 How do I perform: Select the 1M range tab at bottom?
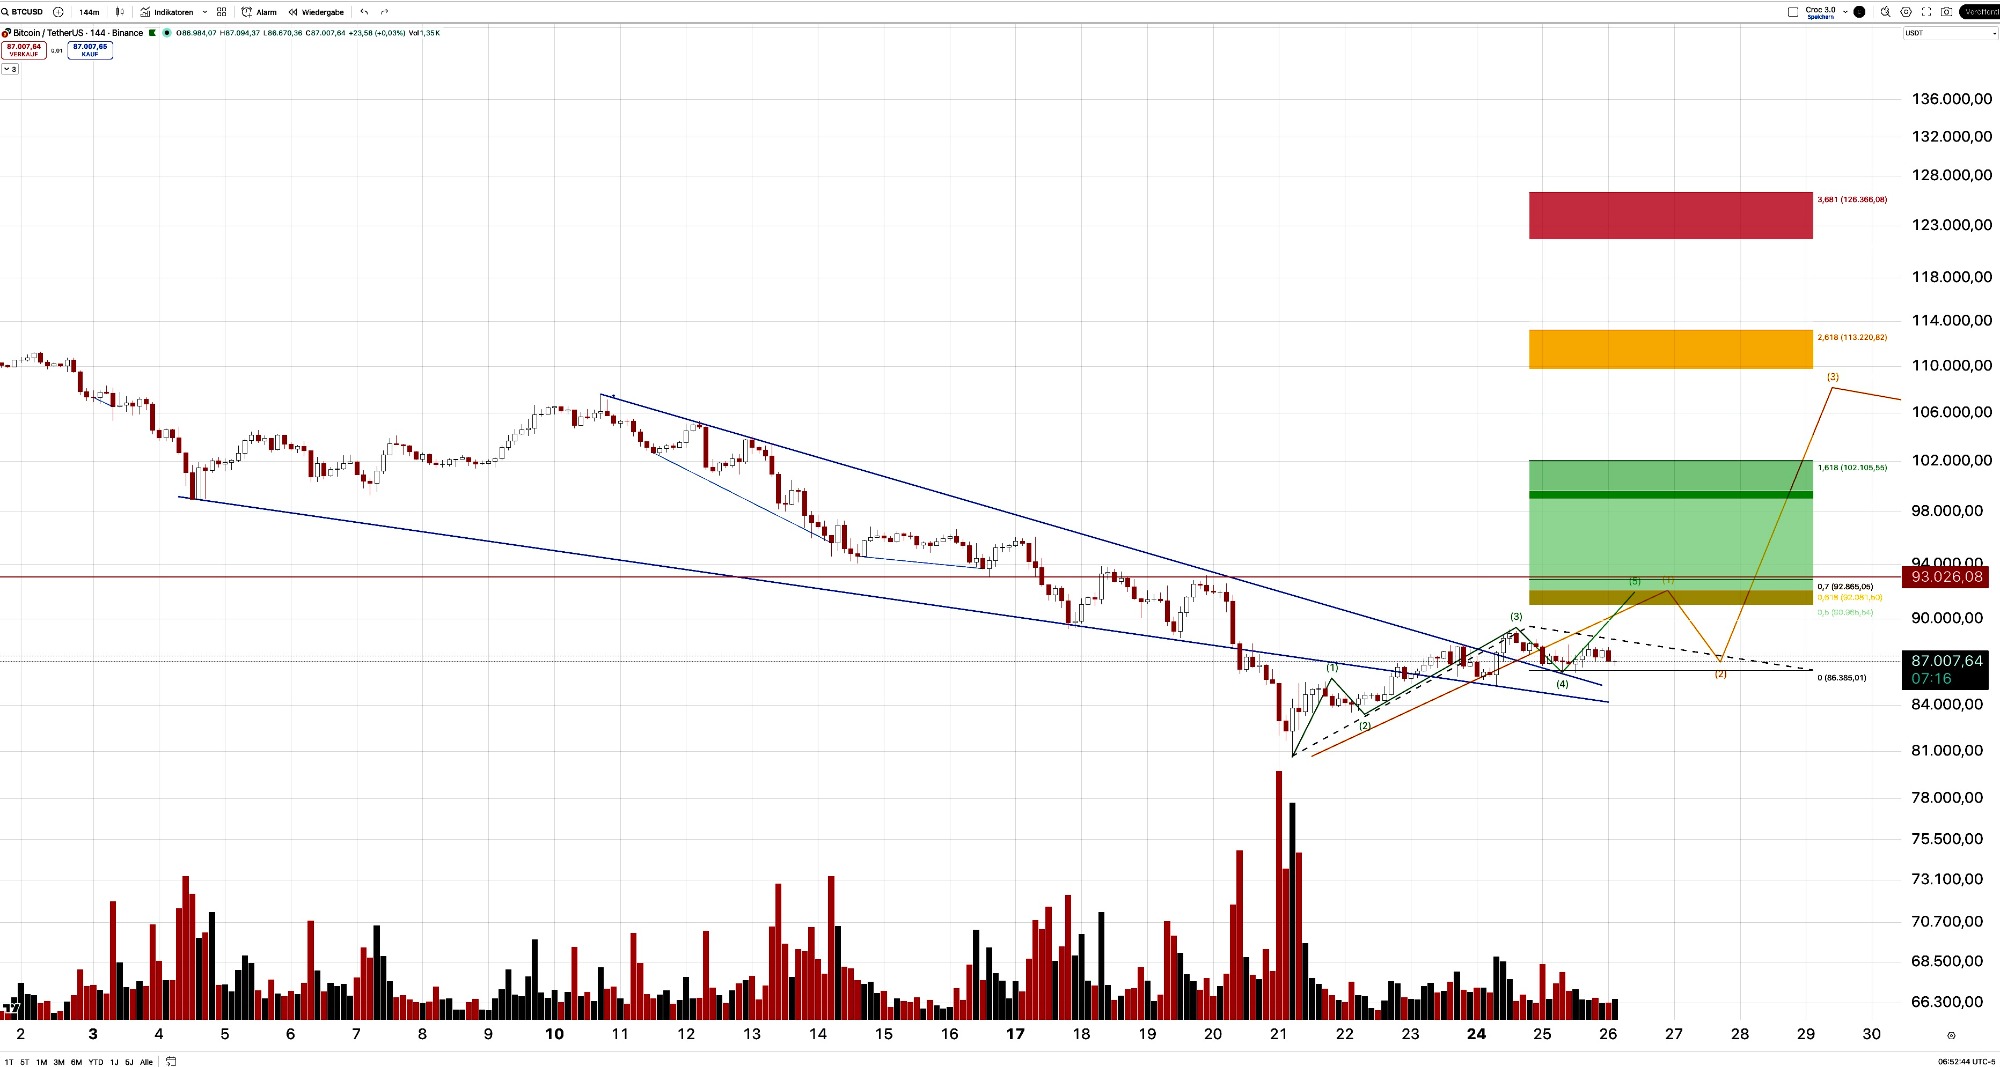coord(42,1062)
